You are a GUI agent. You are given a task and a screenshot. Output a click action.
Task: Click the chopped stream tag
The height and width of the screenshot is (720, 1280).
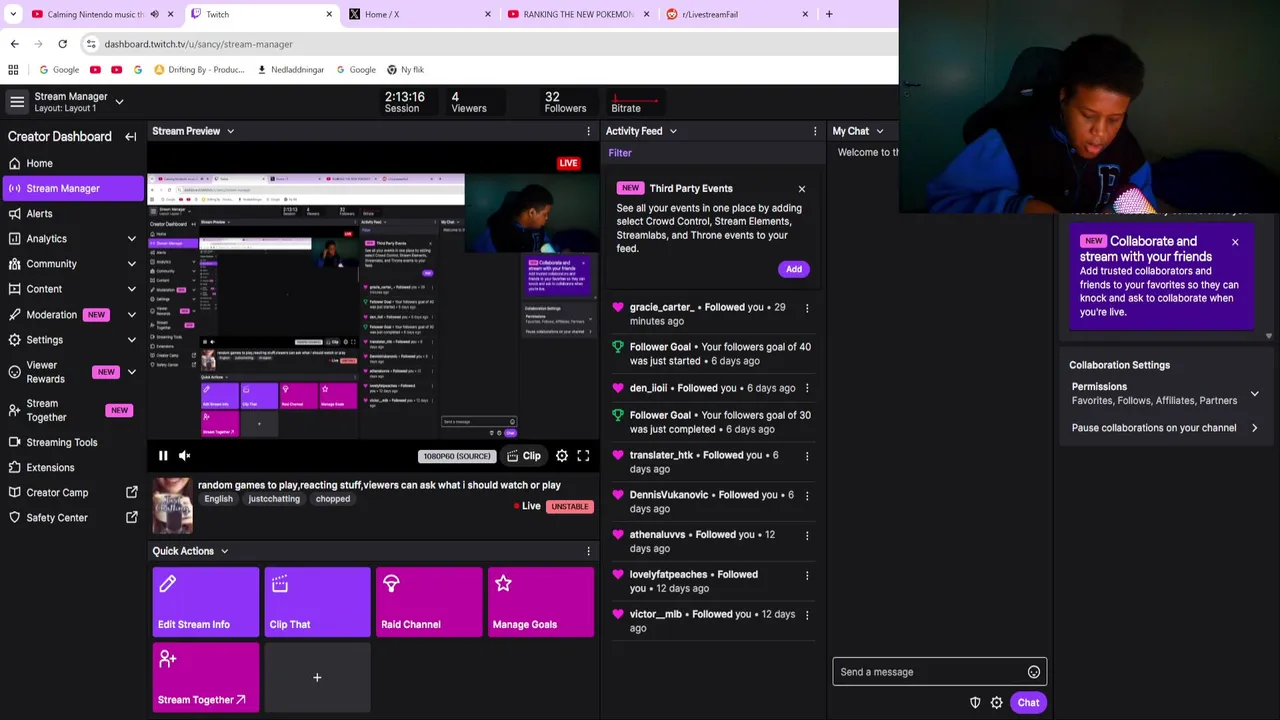click(333, 499)
